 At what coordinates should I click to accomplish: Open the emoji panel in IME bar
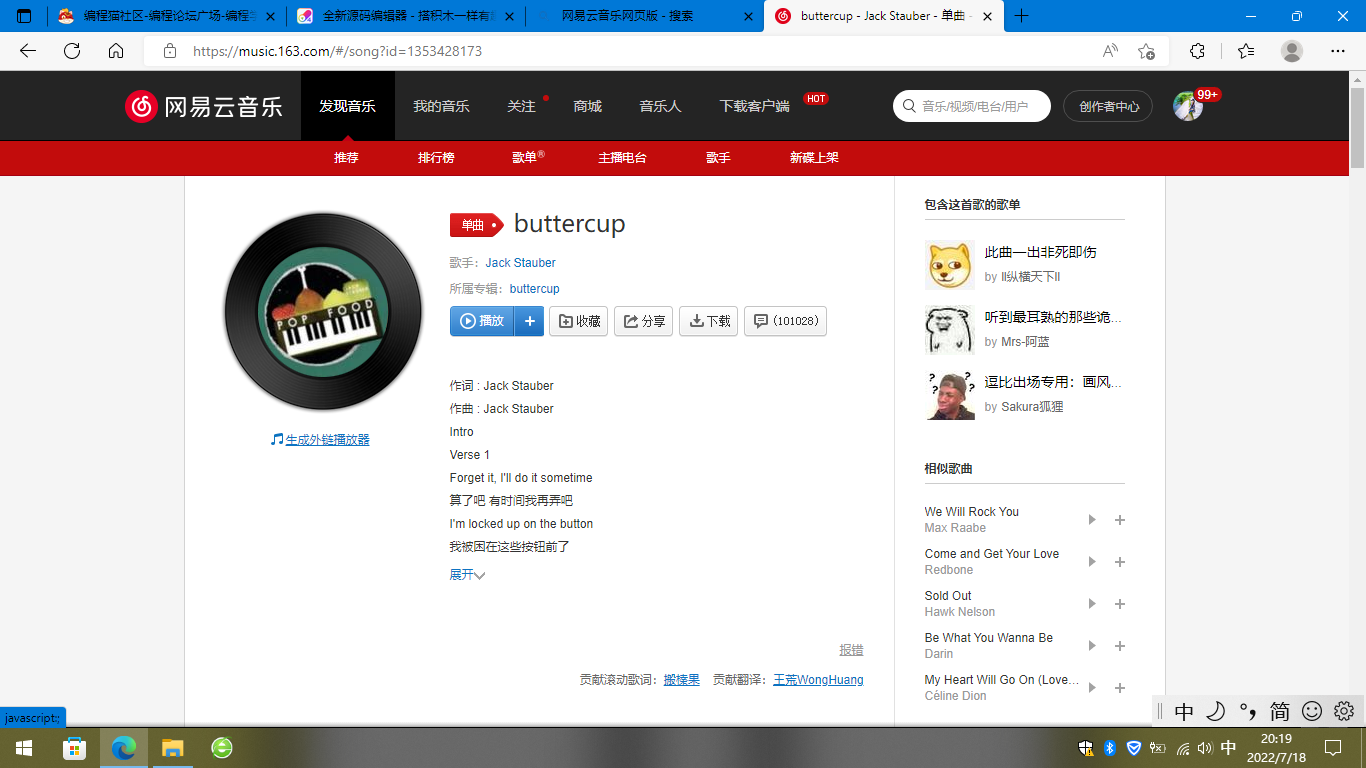click(x=1312, y=711)
